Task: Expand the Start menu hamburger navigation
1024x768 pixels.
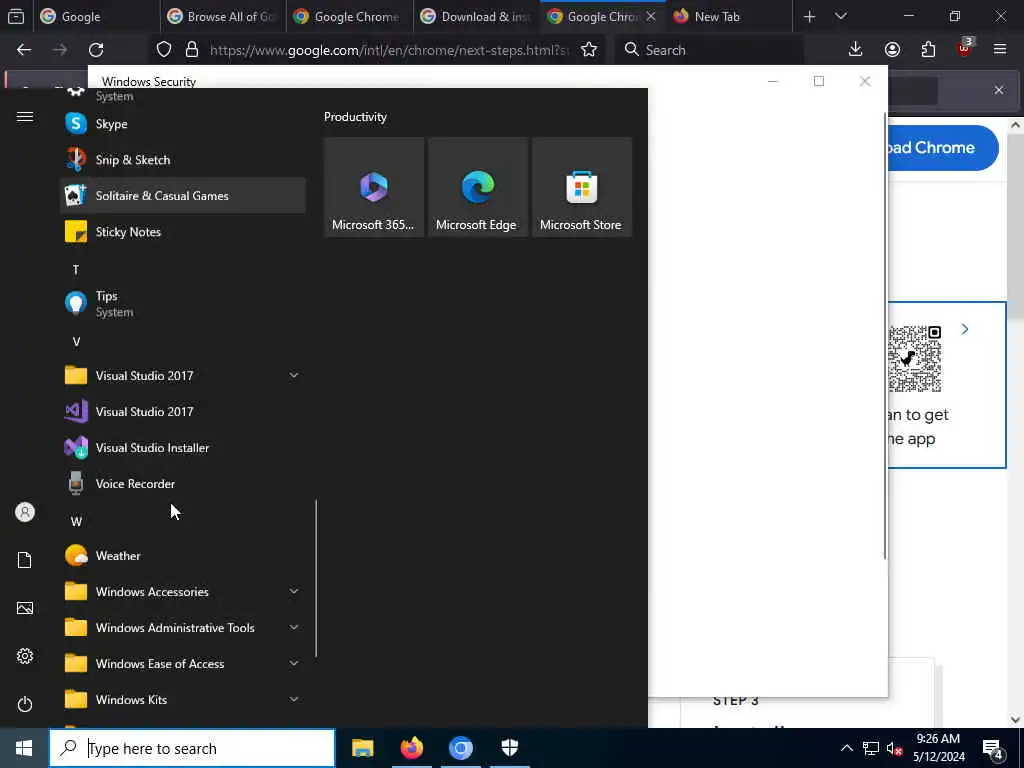Action: (x=25, y=117)
